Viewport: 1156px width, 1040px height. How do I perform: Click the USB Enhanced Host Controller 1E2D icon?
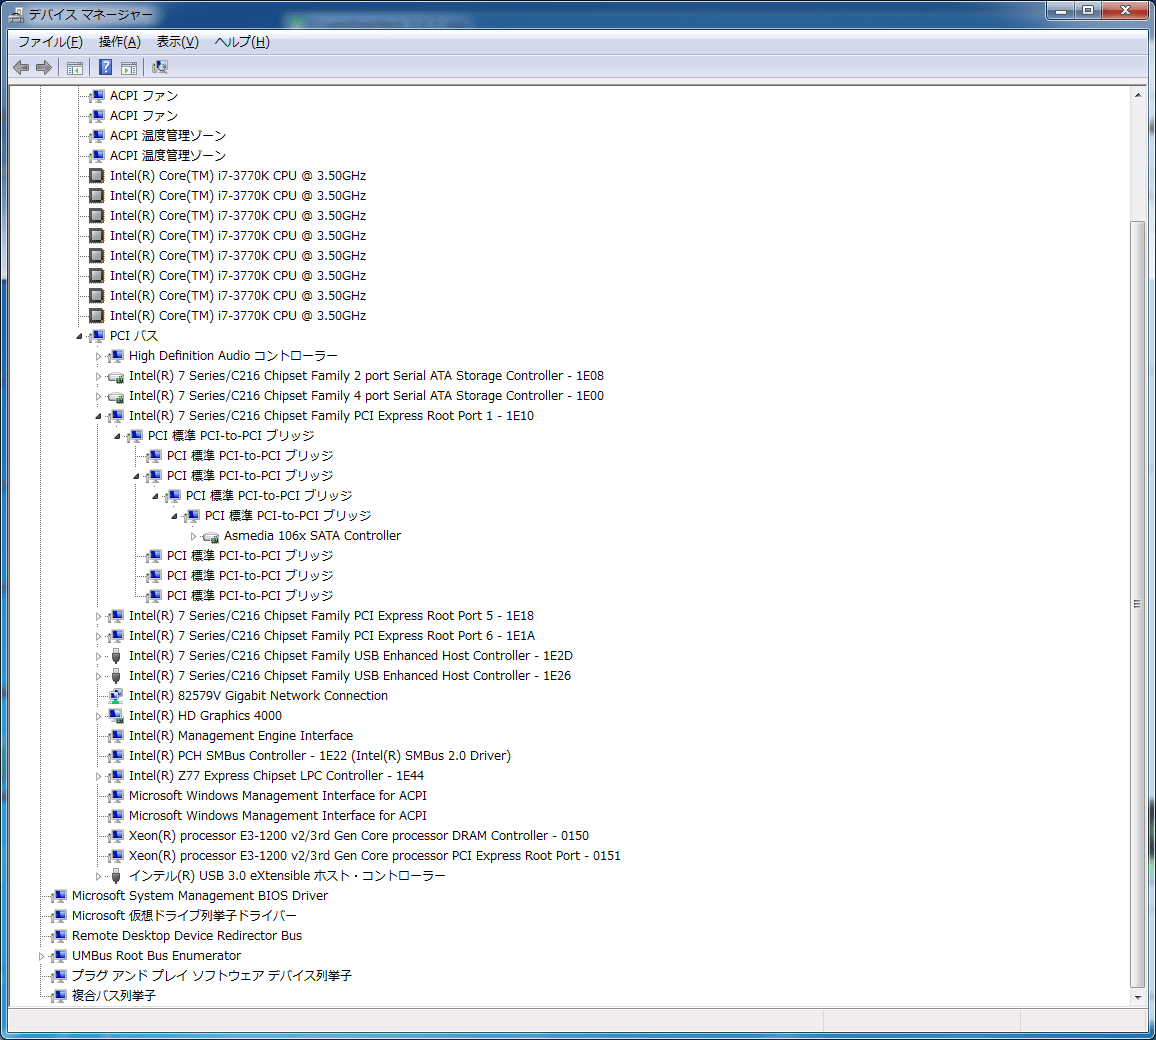tap(116, 656)
